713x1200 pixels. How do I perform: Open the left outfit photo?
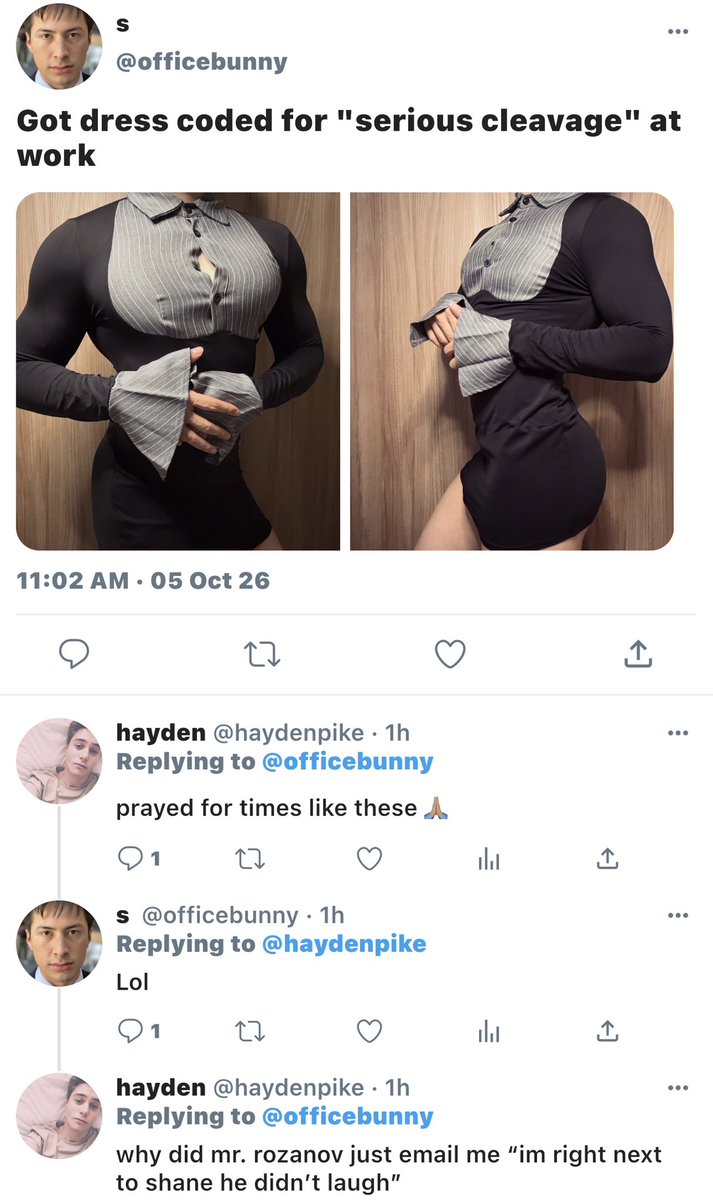pyautogui.click(x=178, y=371)
